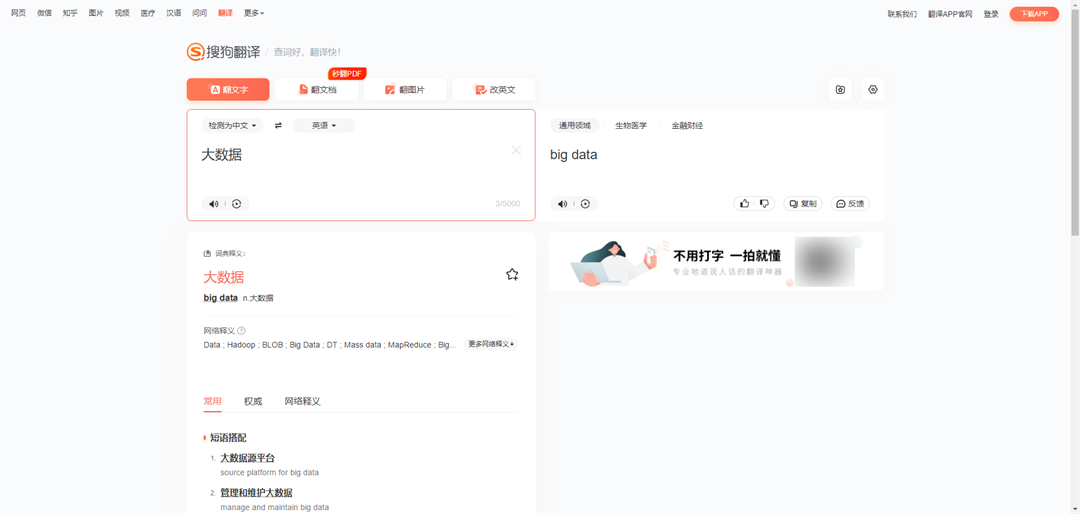Click the repeat-play icon under source text
This screenshot has width=1080, height=514.
[237, 204]
